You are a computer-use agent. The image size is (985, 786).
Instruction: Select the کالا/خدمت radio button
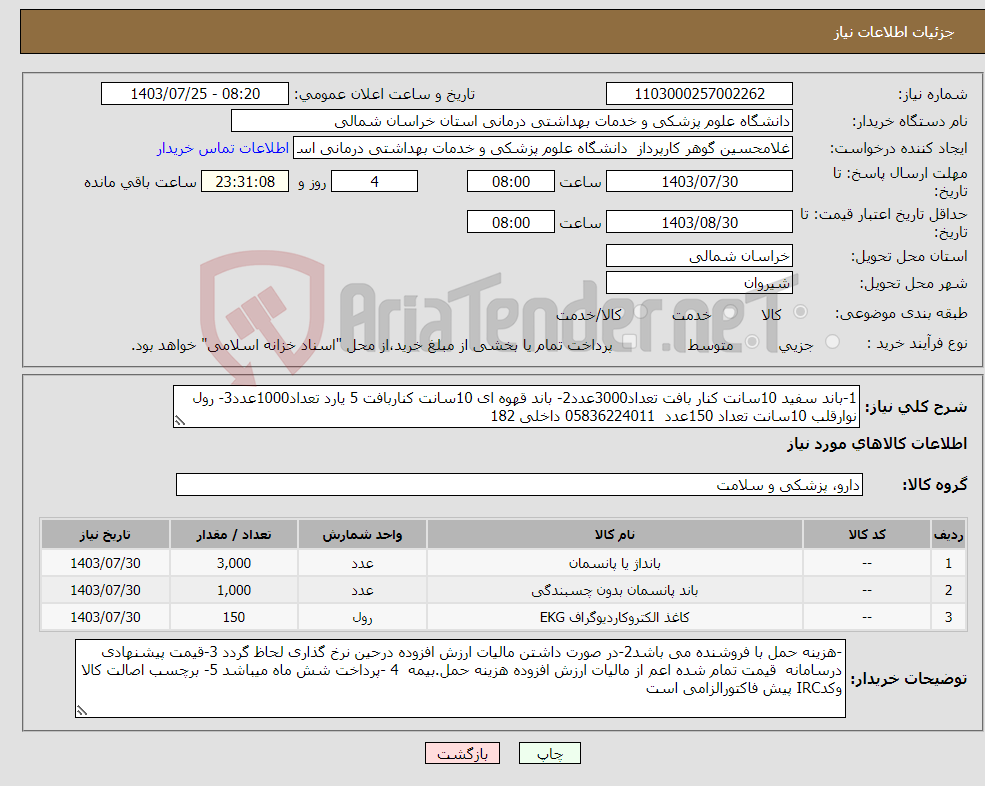coord(640,312)
